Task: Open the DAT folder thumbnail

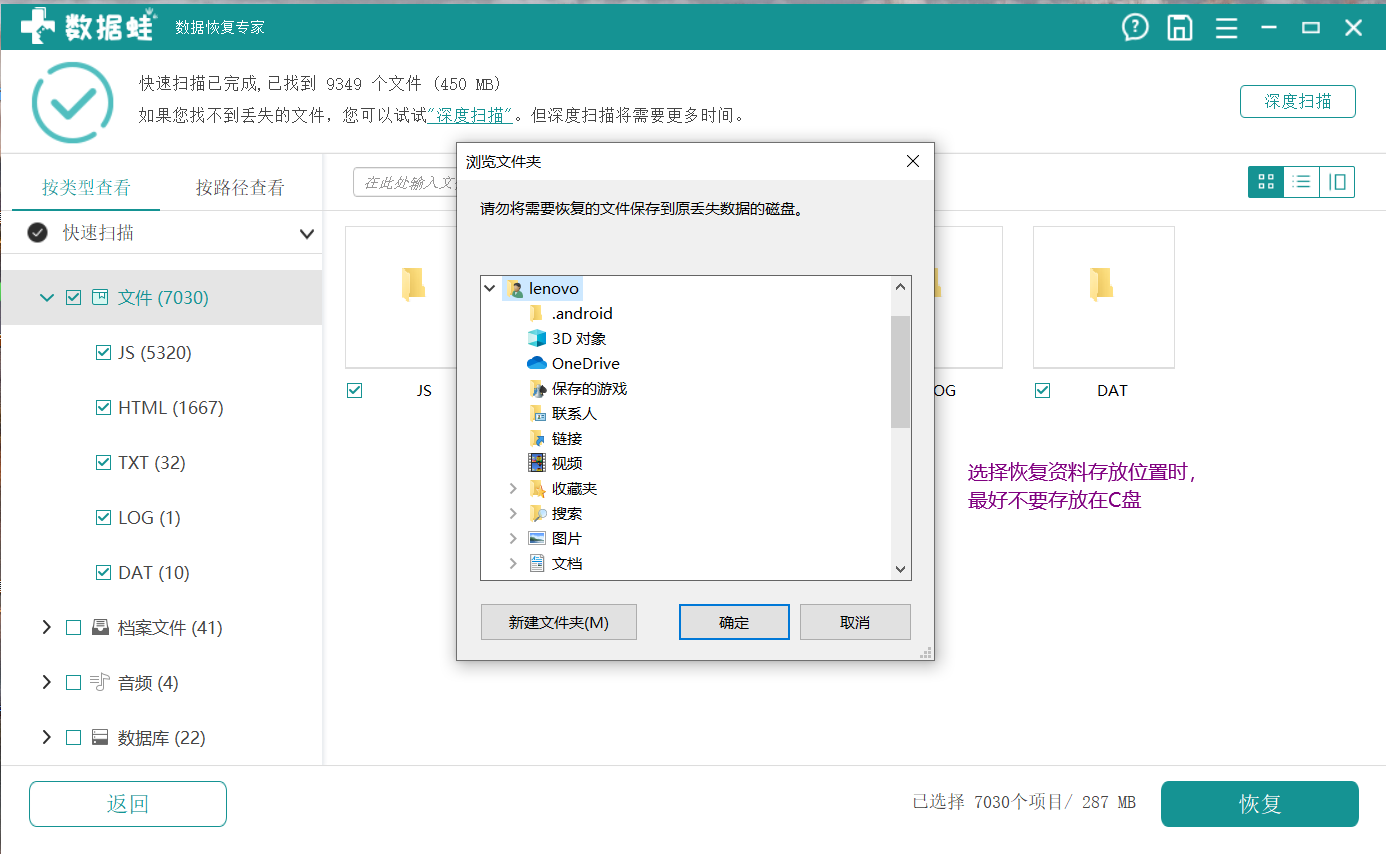Action: 1103,297
